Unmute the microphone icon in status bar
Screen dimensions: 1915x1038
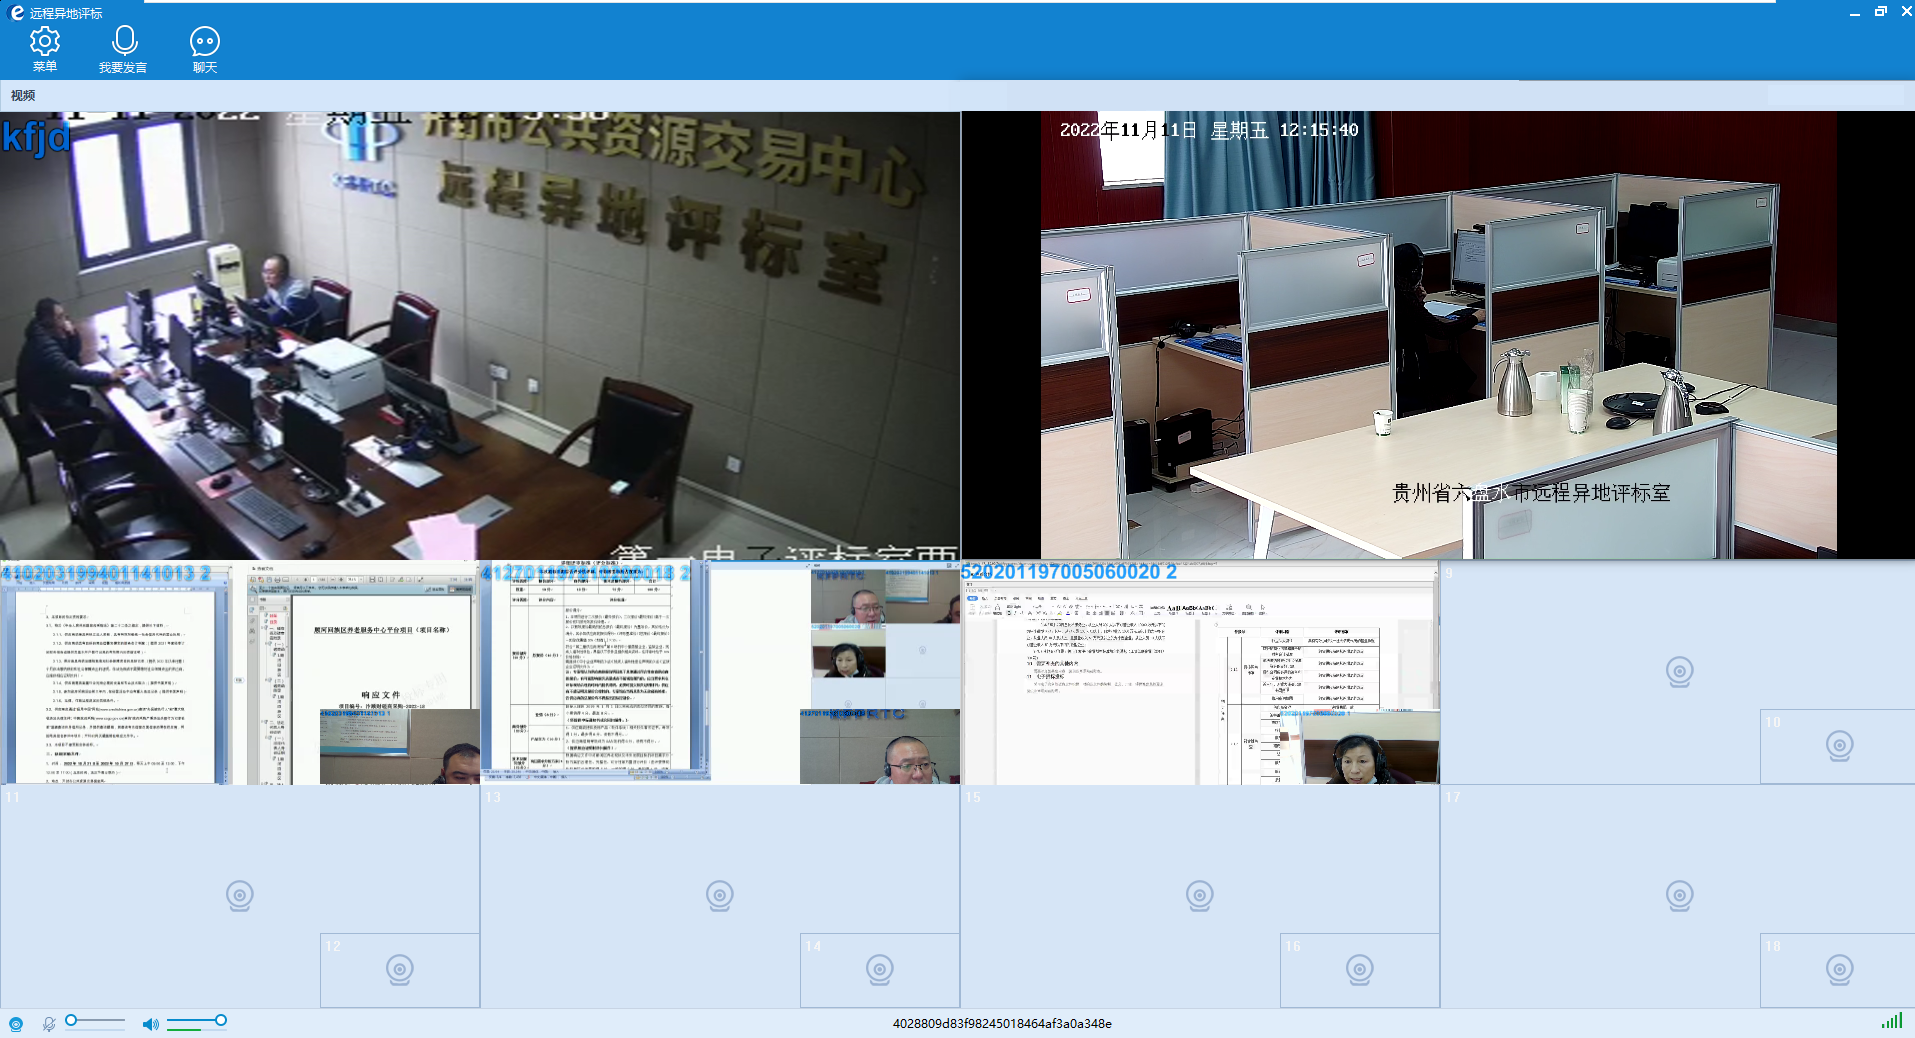click(x=48, y=1024)
